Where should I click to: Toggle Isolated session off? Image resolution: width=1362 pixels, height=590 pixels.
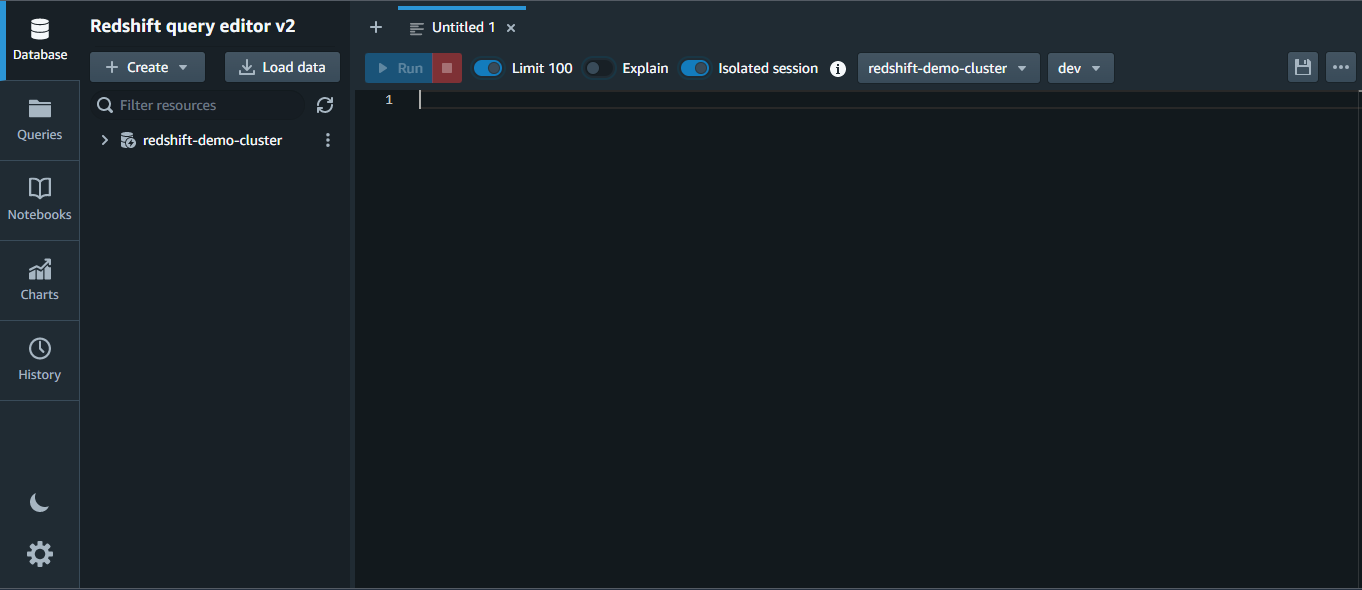coord(695,68)
